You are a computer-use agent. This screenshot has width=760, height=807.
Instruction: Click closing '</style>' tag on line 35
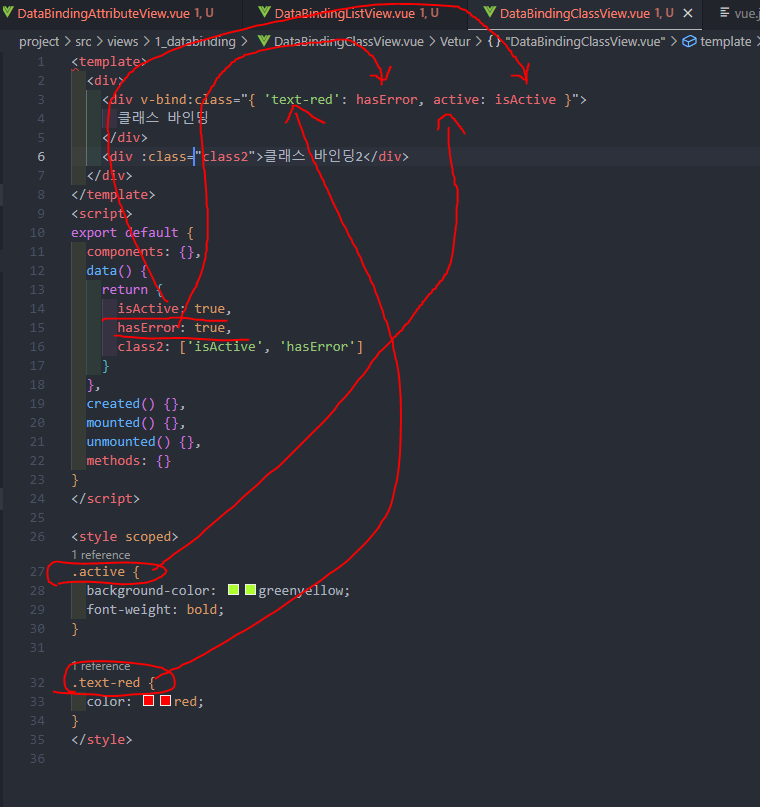click(102, 740)
